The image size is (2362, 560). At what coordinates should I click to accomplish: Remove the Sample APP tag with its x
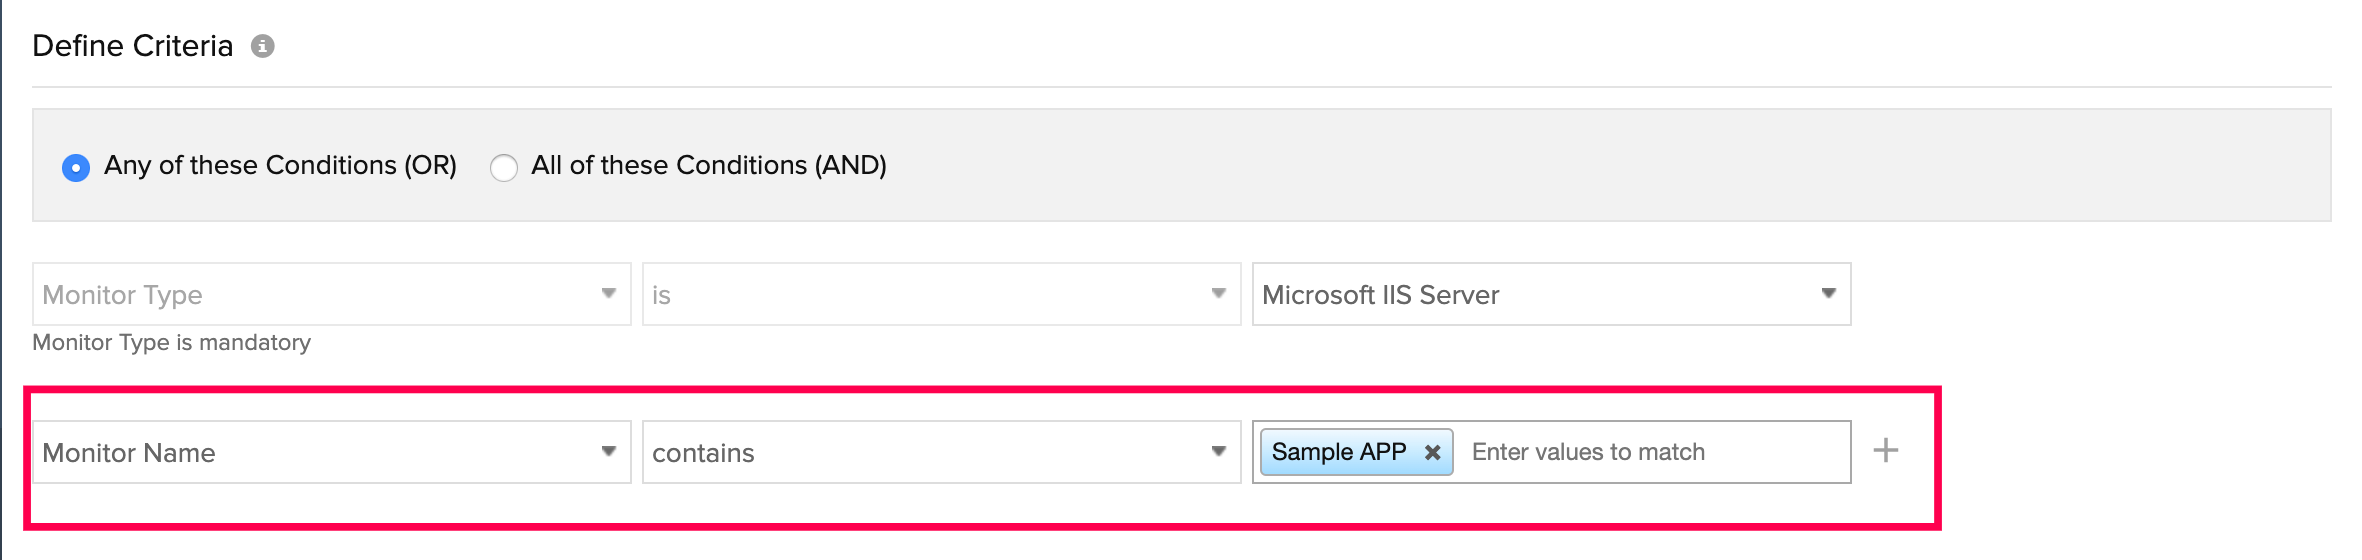tap(1432, 452)
